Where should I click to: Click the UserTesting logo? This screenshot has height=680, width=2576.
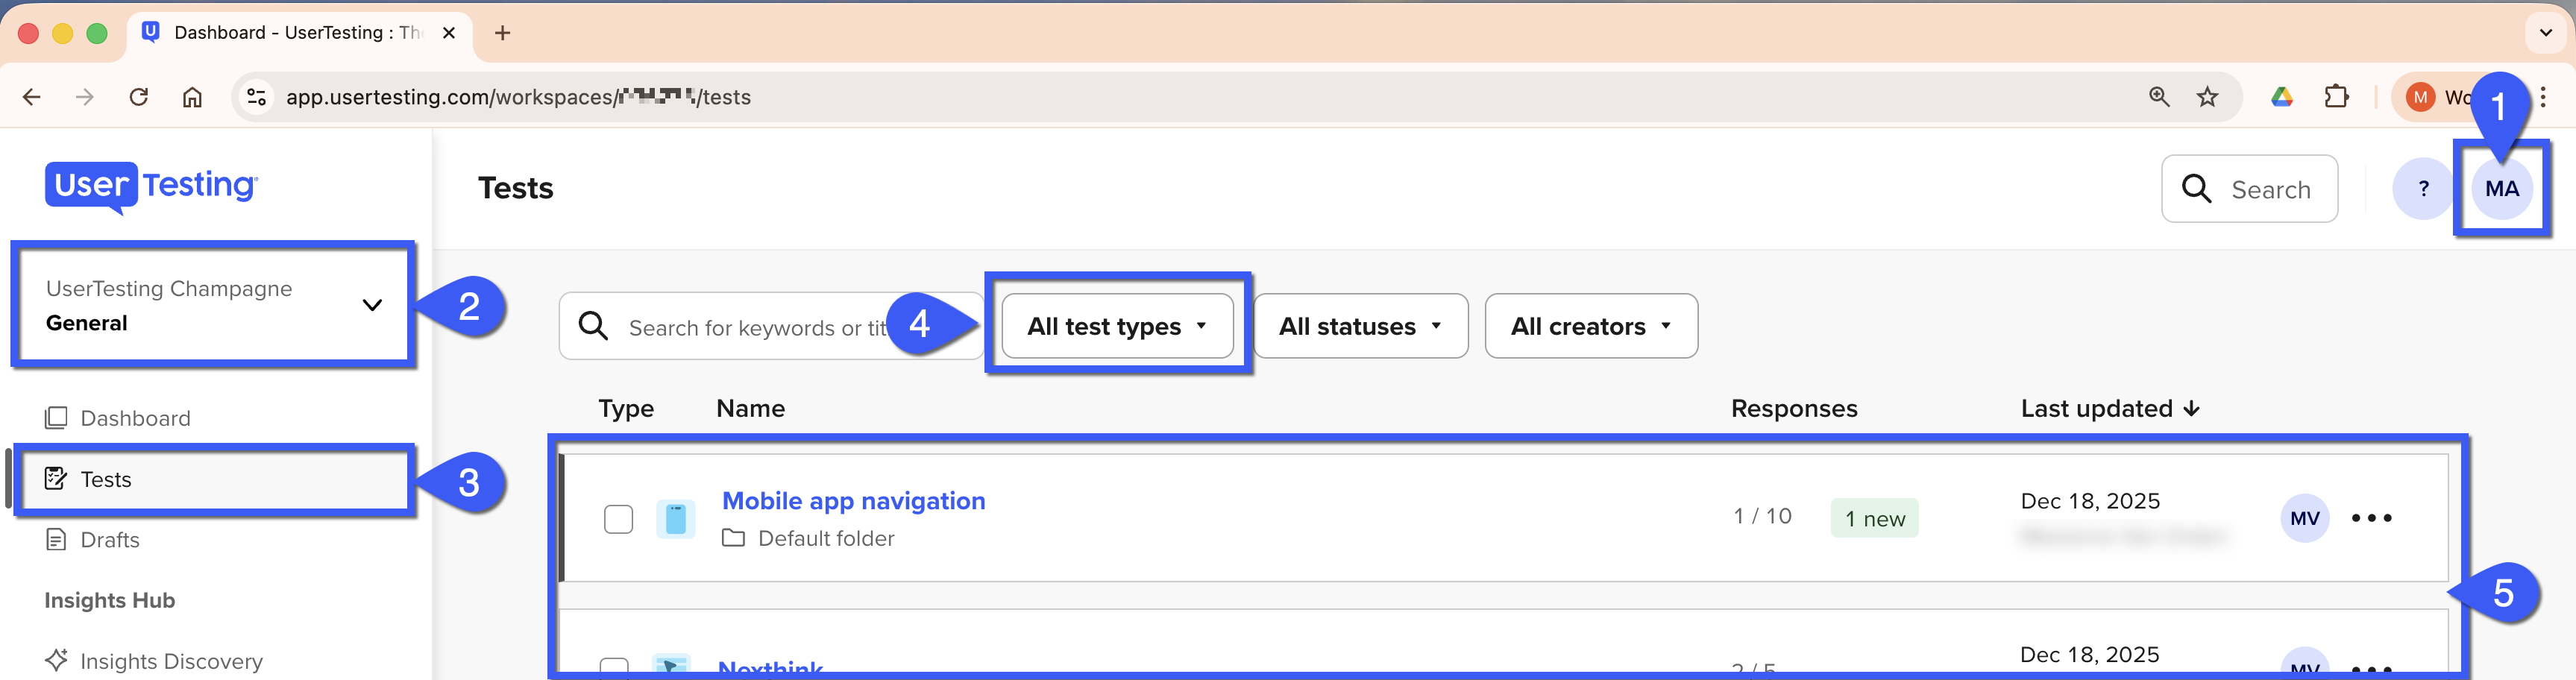point(151,187)
